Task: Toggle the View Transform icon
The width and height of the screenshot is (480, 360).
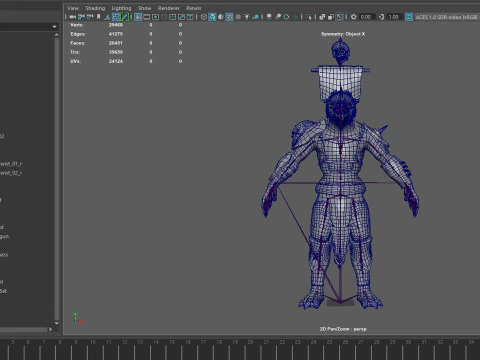Action: pos(409,17)
